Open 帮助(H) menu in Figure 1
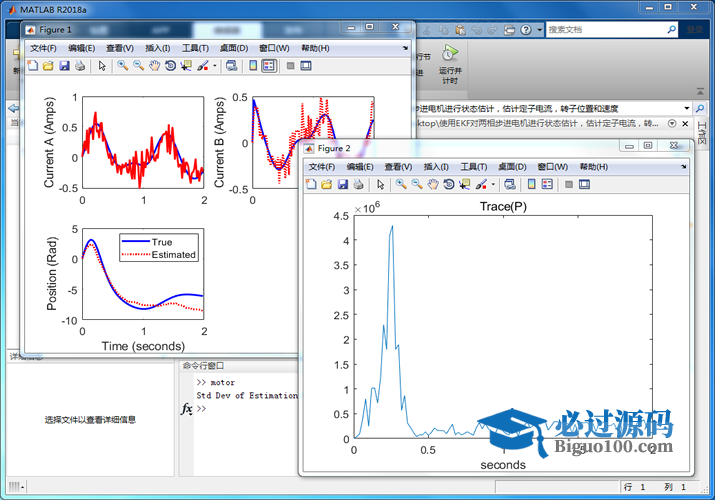The height and width of the screenshot is (500, 715). pyautogui.click(x=315, y=48)
